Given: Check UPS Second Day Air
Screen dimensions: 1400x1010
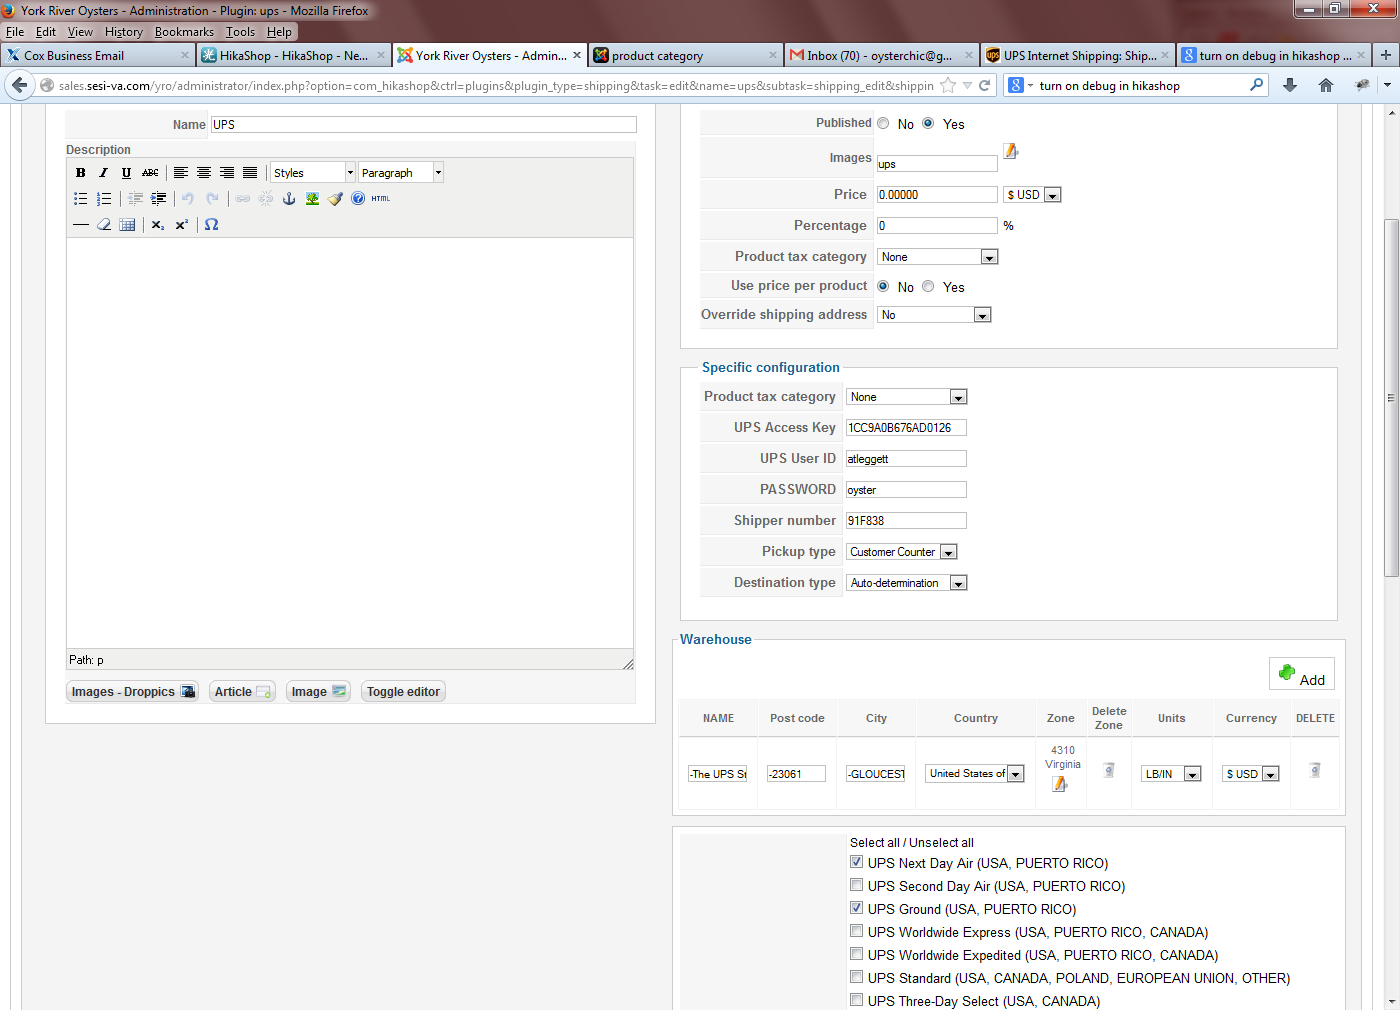Looking at the screenshot, I should 856,885.
